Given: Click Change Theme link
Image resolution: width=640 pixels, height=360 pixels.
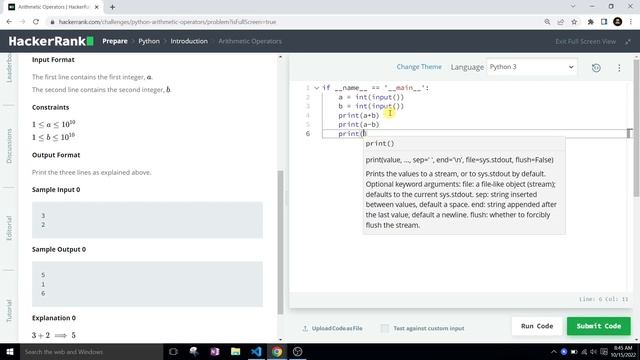Looking at the screenshot, I should (419, 67).
